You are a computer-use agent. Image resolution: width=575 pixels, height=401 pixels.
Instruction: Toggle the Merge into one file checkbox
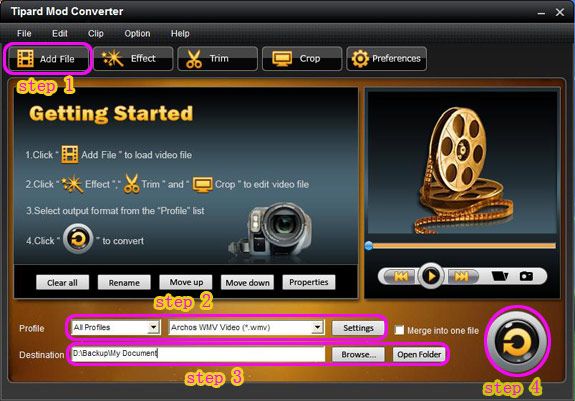click(399, 330)
